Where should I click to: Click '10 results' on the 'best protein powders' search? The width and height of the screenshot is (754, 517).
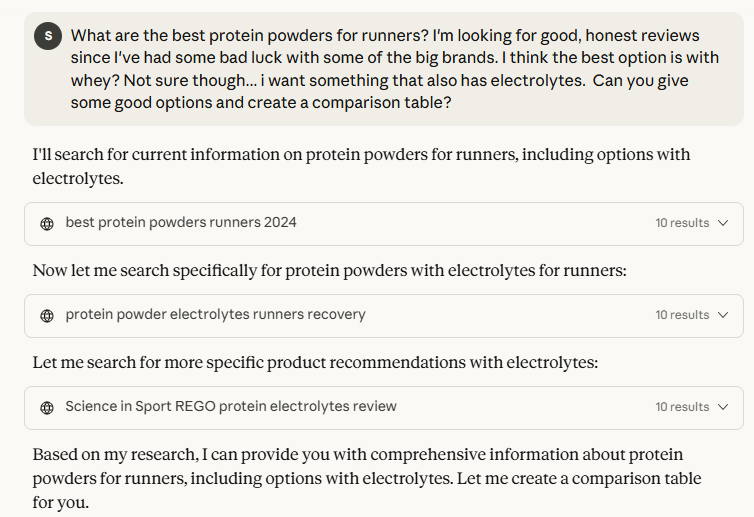[x=682, y=223]
